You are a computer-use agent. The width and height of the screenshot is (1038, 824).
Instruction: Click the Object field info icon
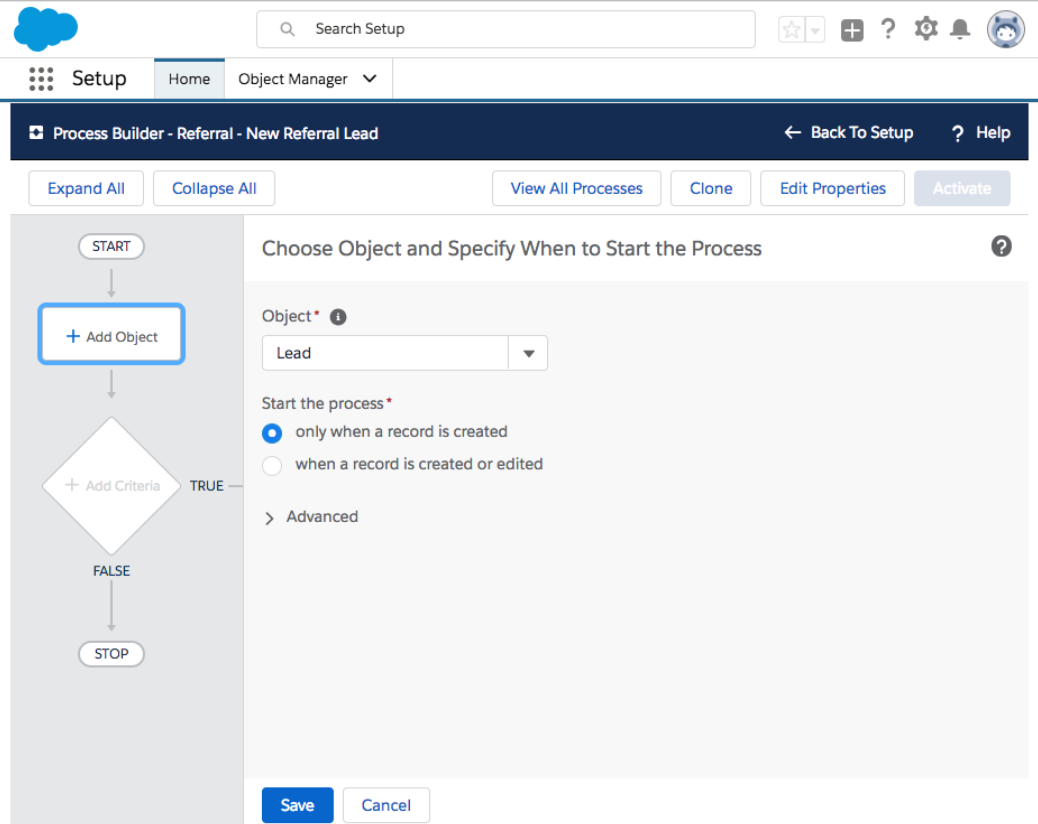point(337,316)
